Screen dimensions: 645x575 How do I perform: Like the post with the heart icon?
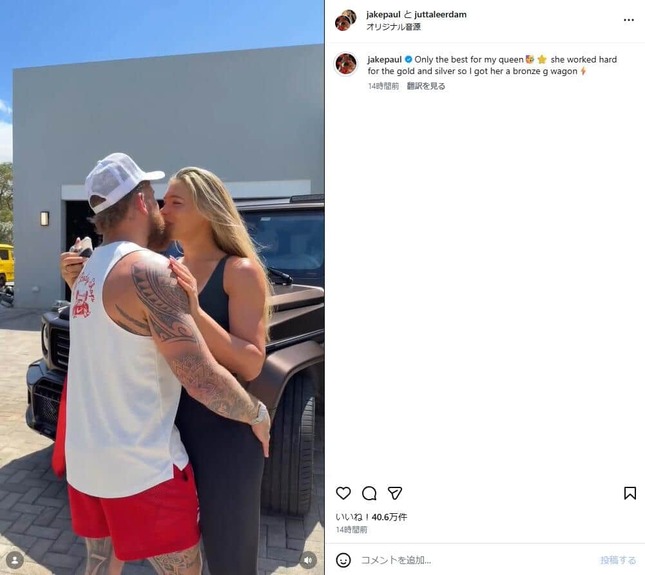pos(343,493)
